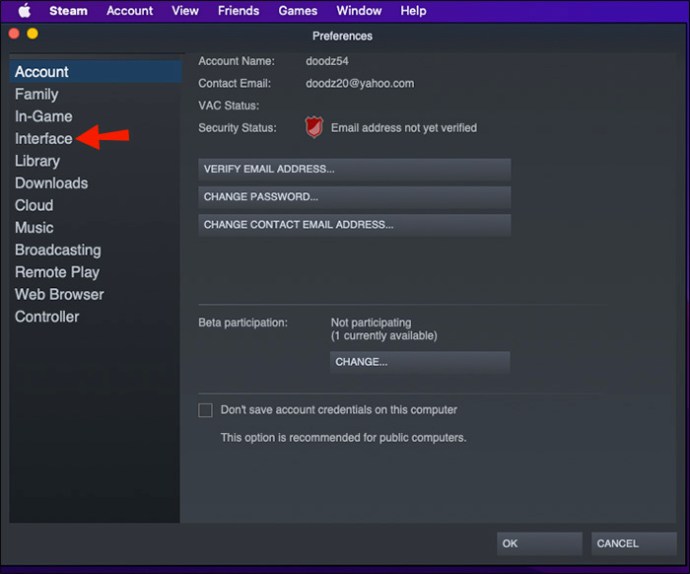Click Verify Email Address button
Screen dimensions: 690x574
[x=354, y=169]
